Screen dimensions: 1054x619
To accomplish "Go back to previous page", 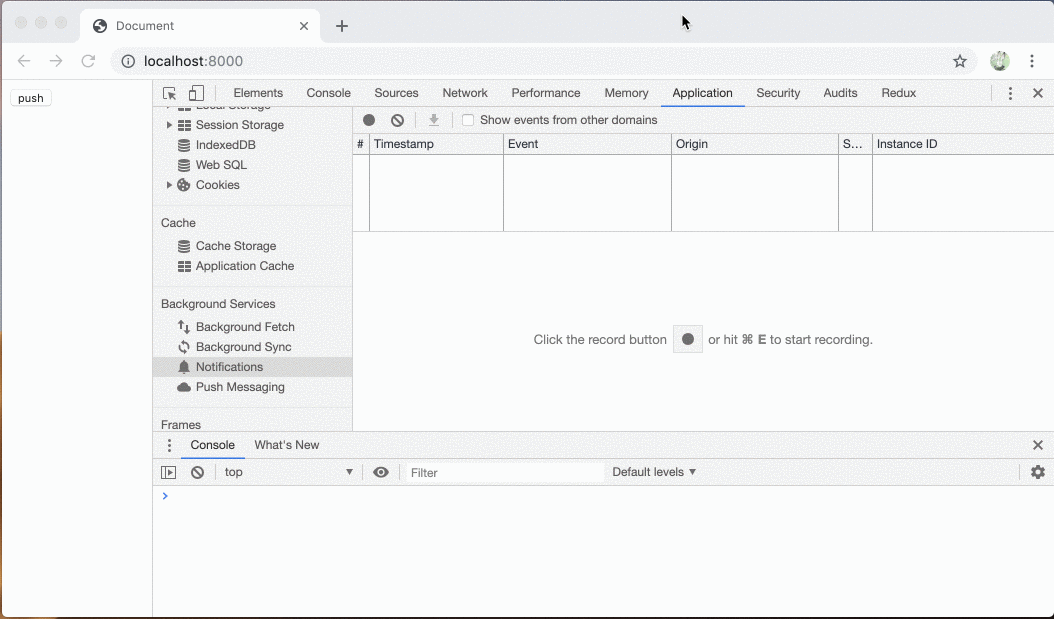I will click(x=24, y=61).
